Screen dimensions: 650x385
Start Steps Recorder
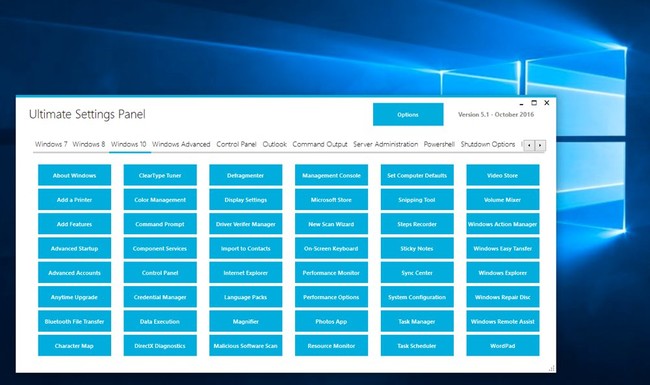pyautogui.click(x=417, y=224)
